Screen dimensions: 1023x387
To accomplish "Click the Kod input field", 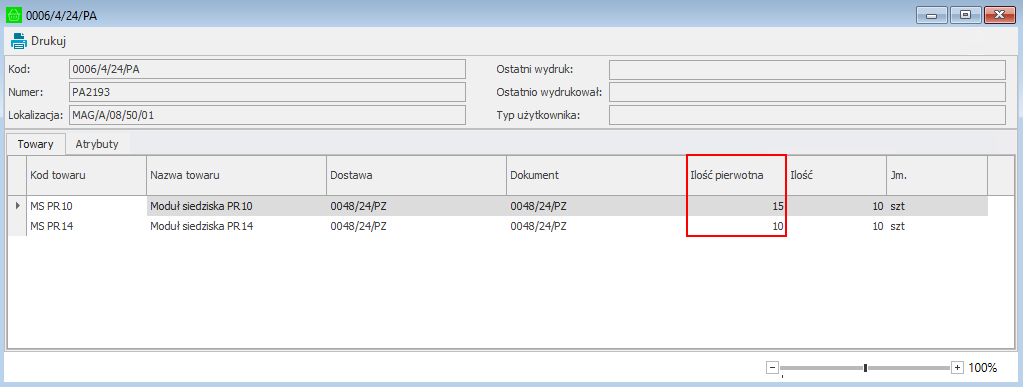I will click(267, 69).
